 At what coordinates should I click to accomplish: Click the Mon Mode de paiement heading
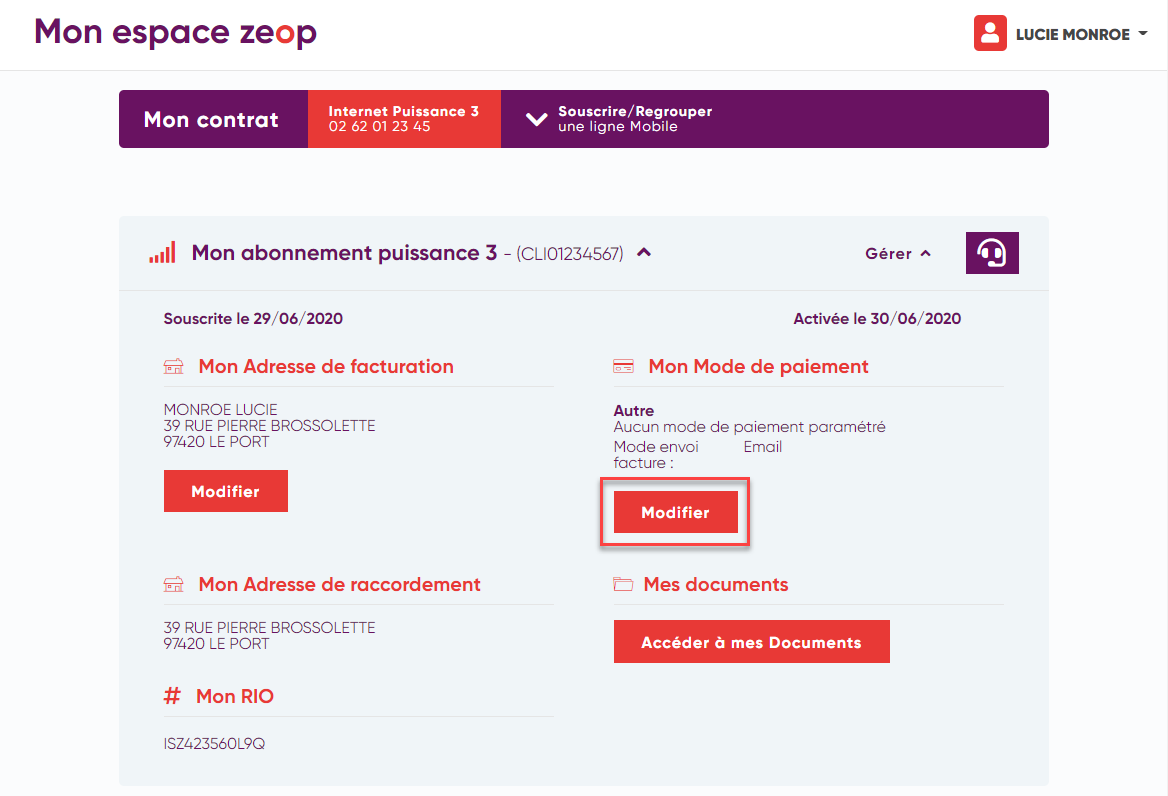tap(758, 366)
